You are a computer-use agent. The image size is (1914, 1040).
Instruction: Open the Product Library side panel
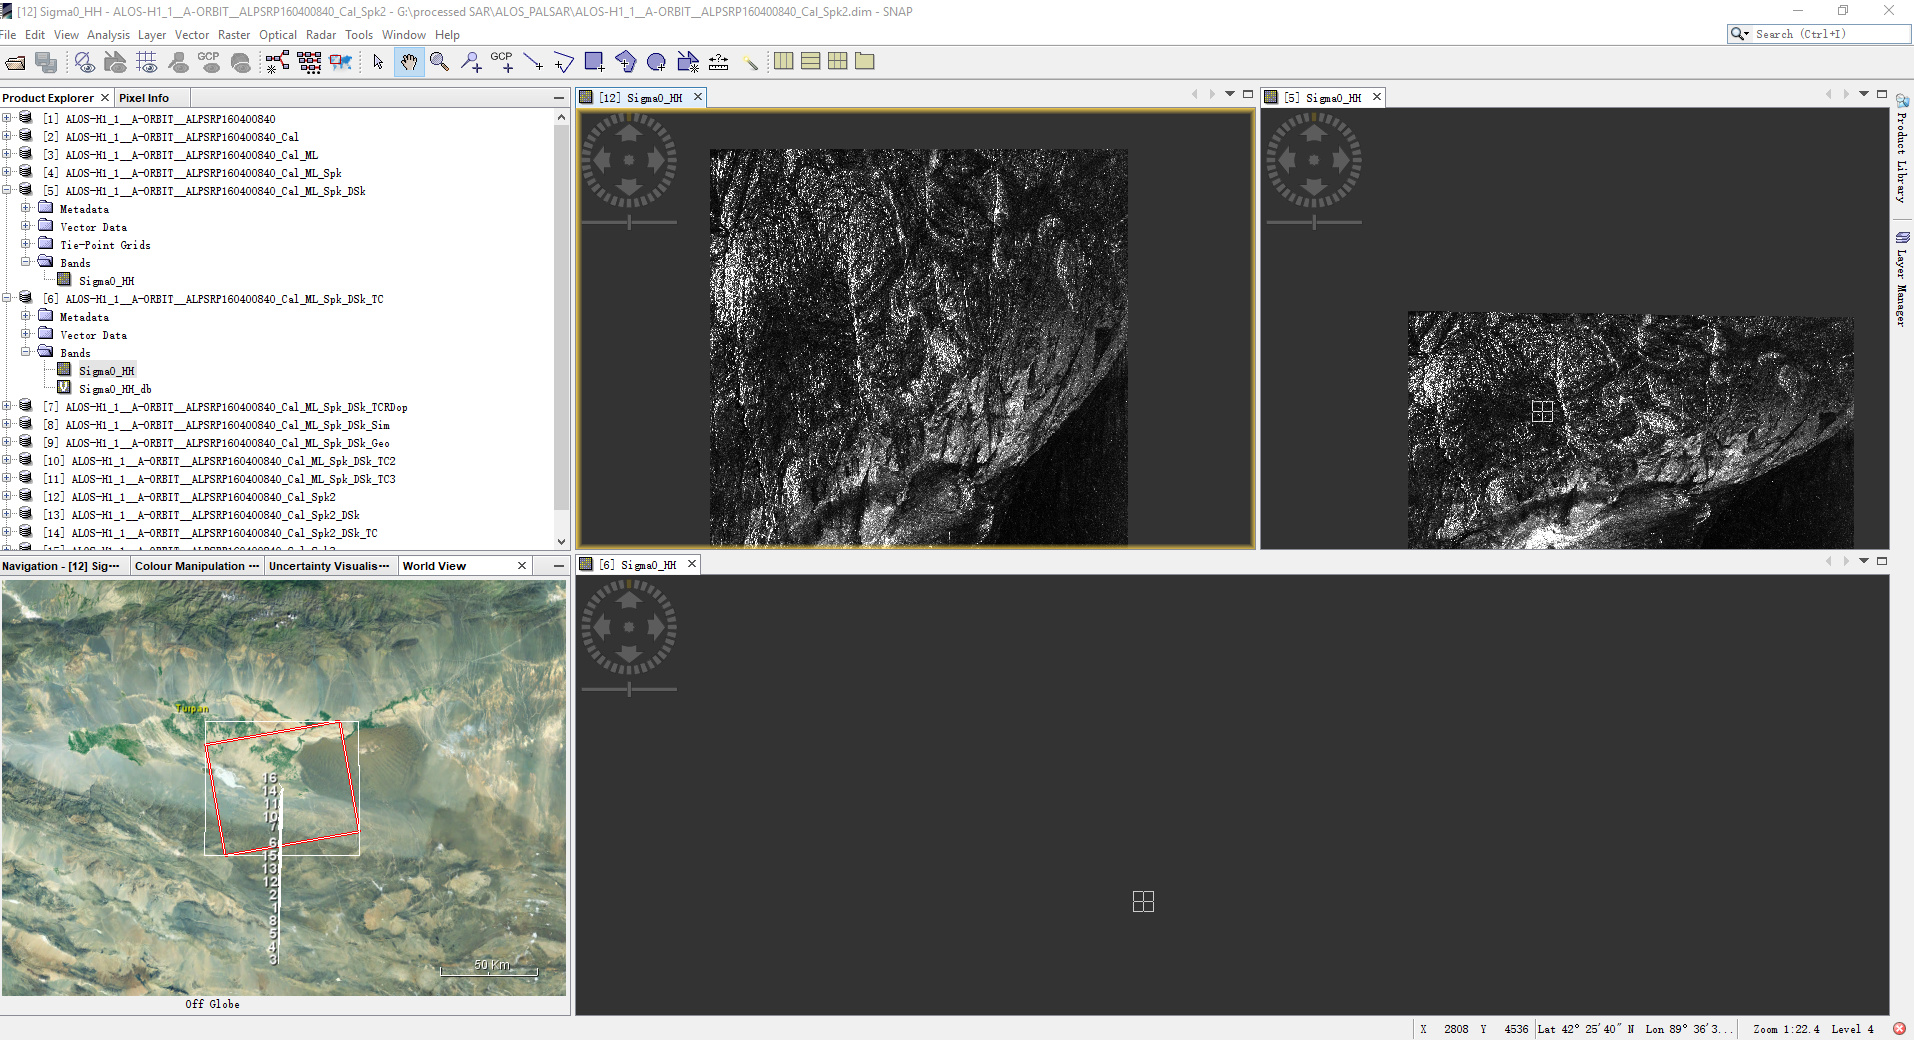click(x=1902, y=148)
